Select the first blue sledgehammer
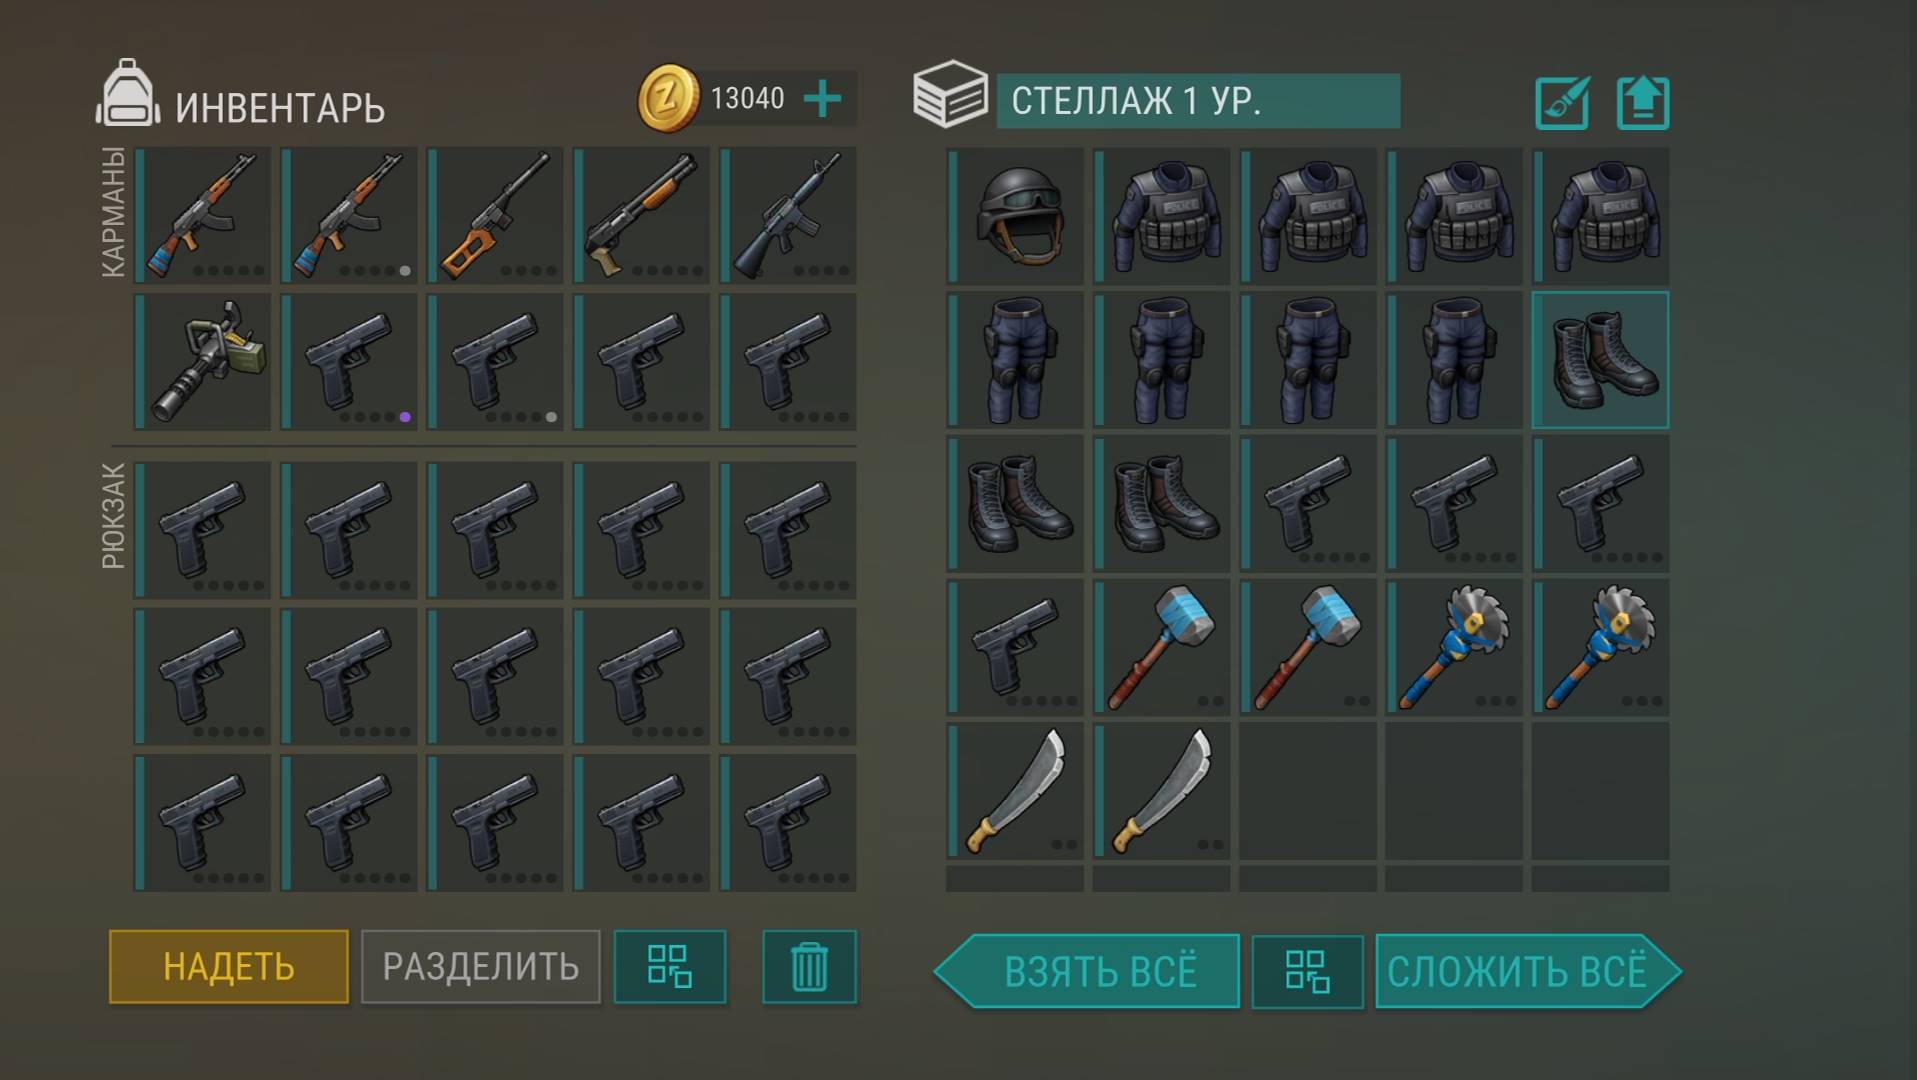Screen dimensions: 1917x1080 pos(1161,648)
